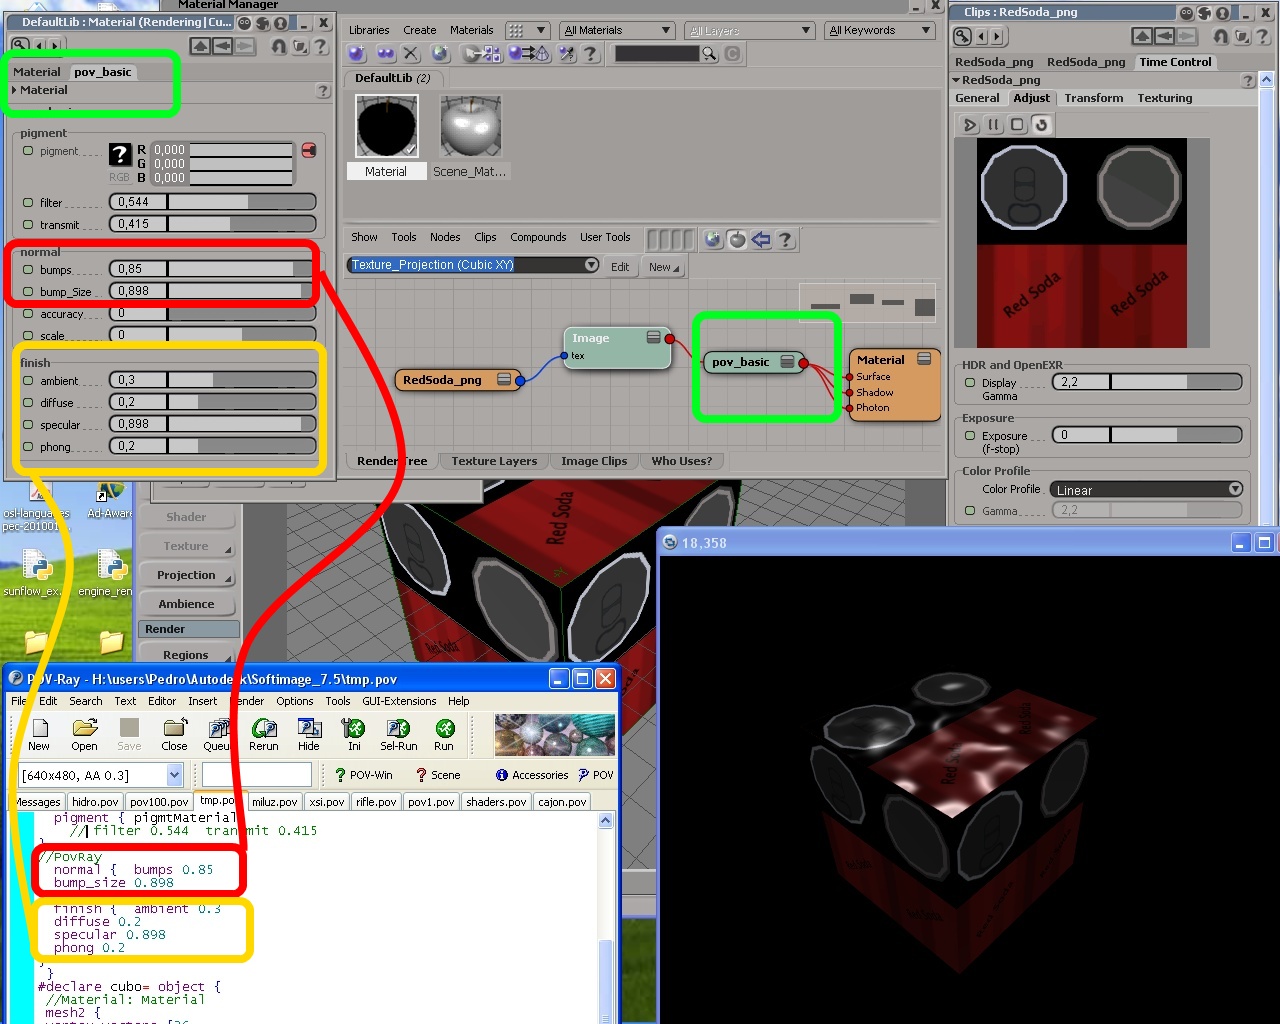Click the key lock icon in Clips panel
This screenshot has height=1024, width=1280.
pyautogui.click(x=962, y=37)
